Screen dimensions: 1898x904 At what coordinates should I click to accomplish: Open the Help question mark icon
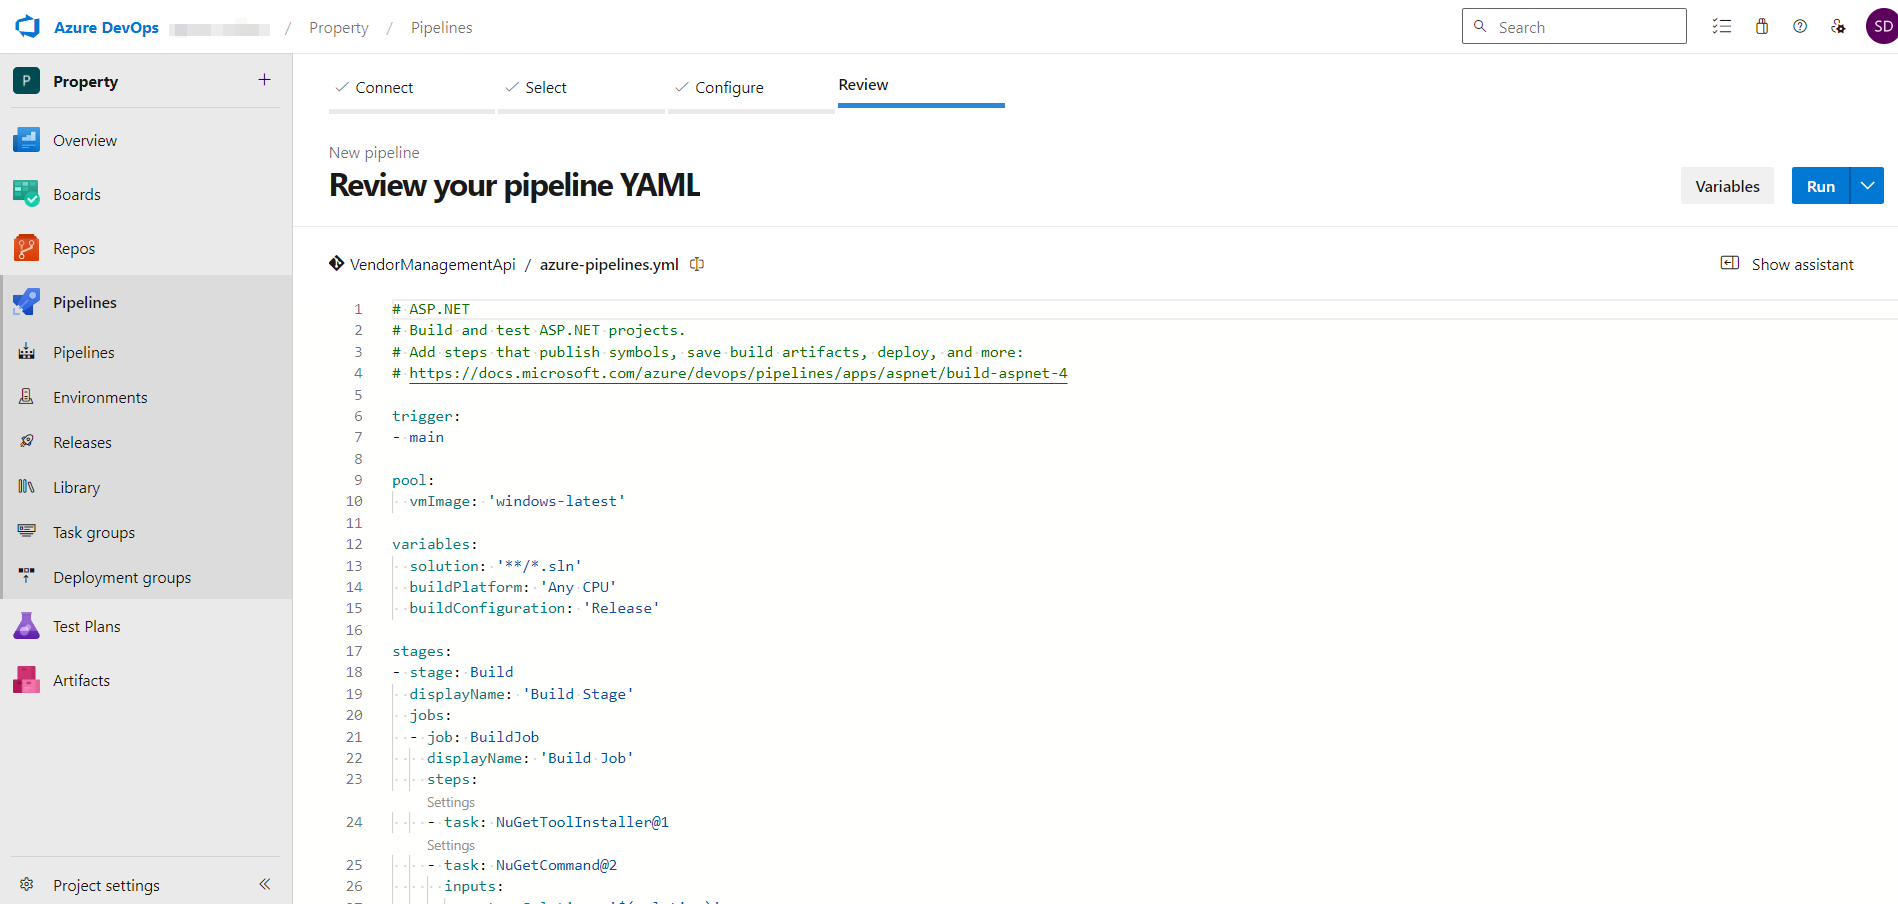pos(1800,27)
